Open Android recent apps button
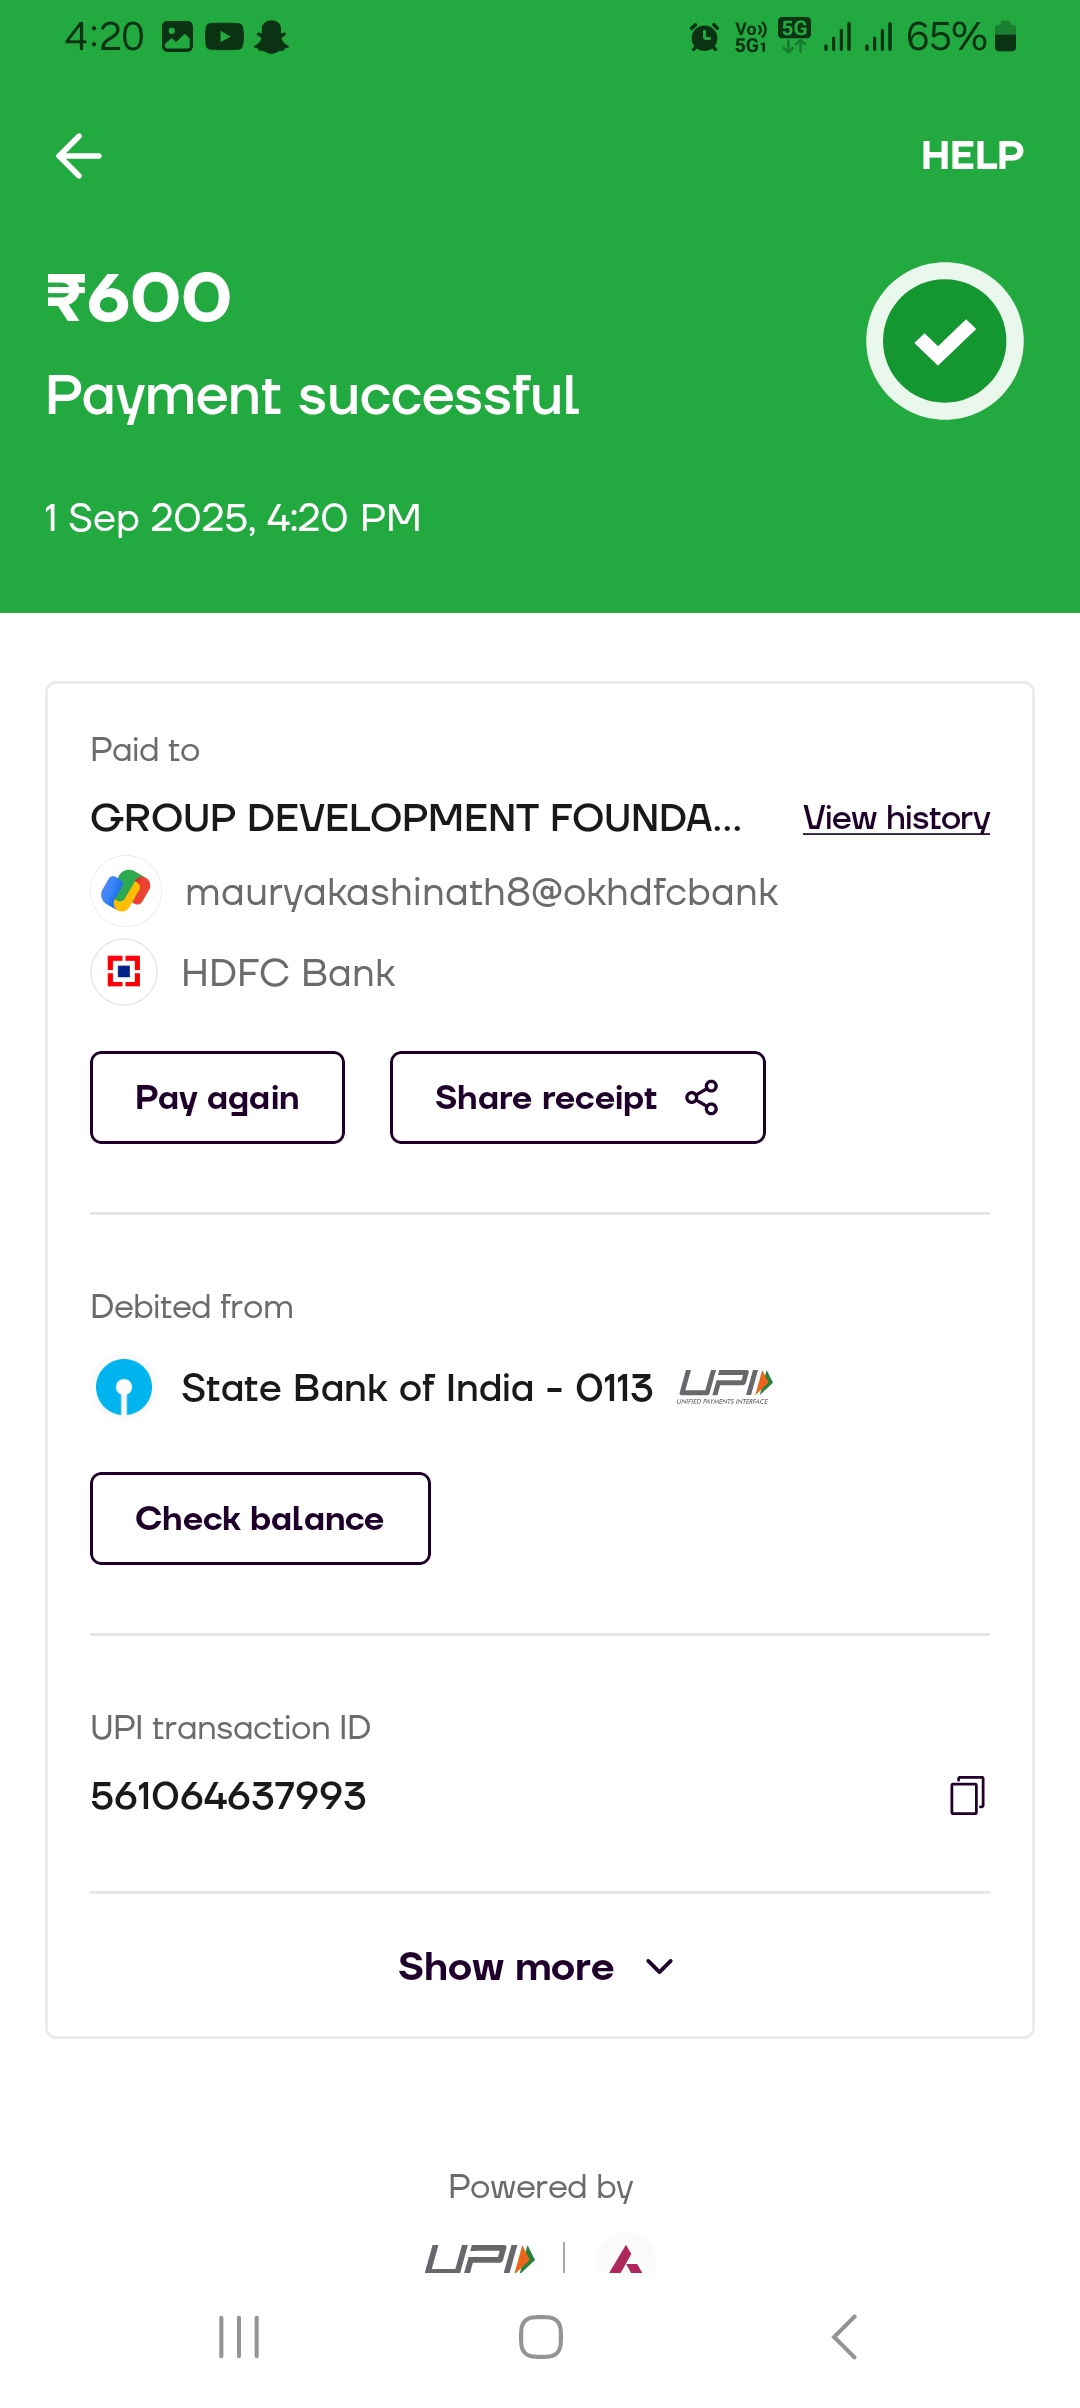 [x=239, y=2337]
